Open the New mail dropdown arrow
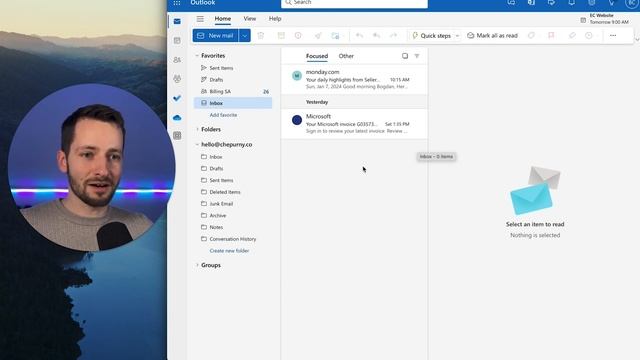 pos(244,36)
